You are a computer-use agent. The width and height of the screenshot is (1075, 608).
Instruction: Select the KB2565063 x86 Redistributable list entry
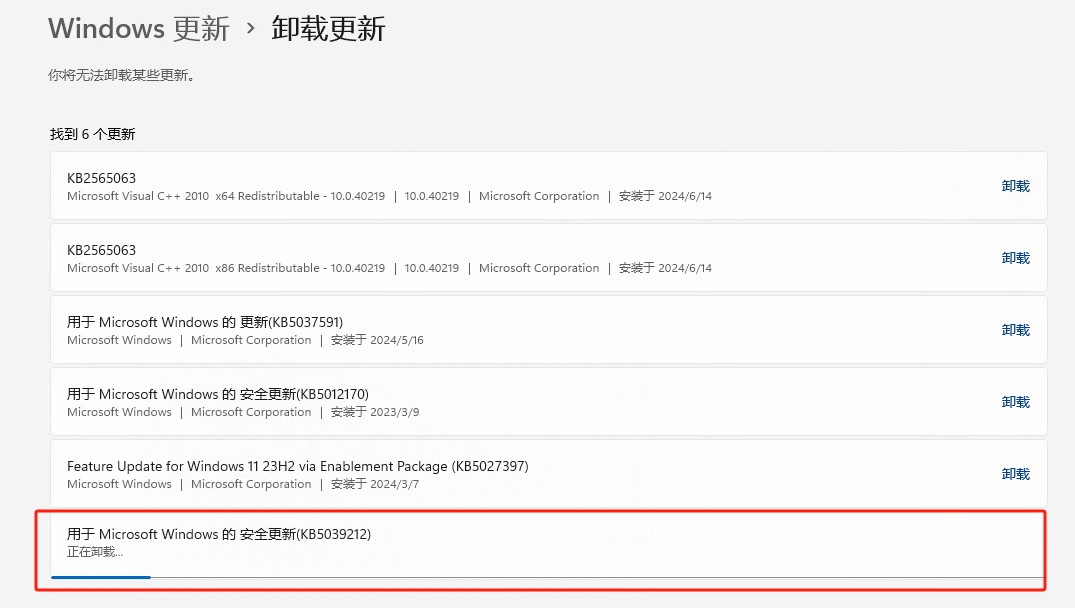click(500, 257)
